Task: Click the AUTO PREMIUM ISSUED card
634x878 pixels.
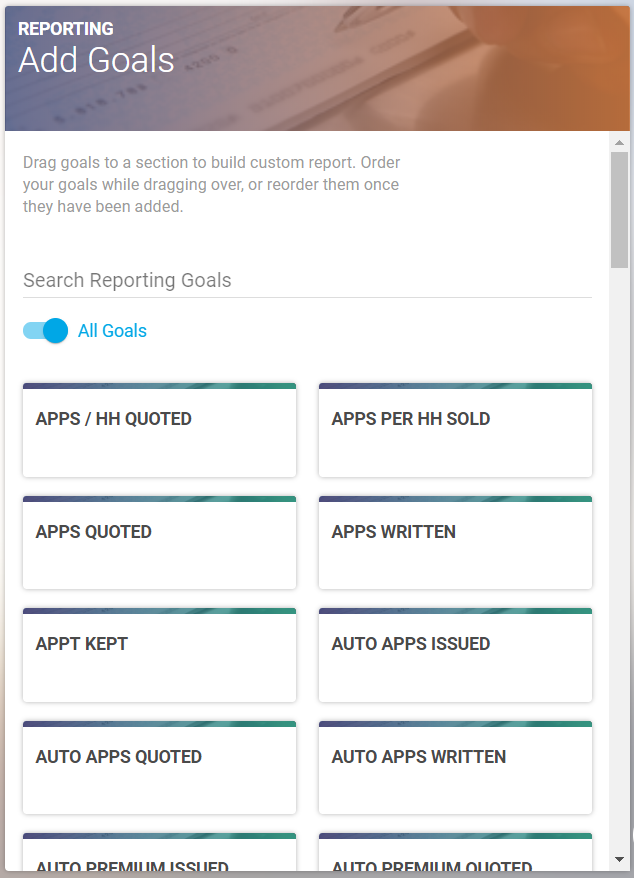Action: click(160, 852)
